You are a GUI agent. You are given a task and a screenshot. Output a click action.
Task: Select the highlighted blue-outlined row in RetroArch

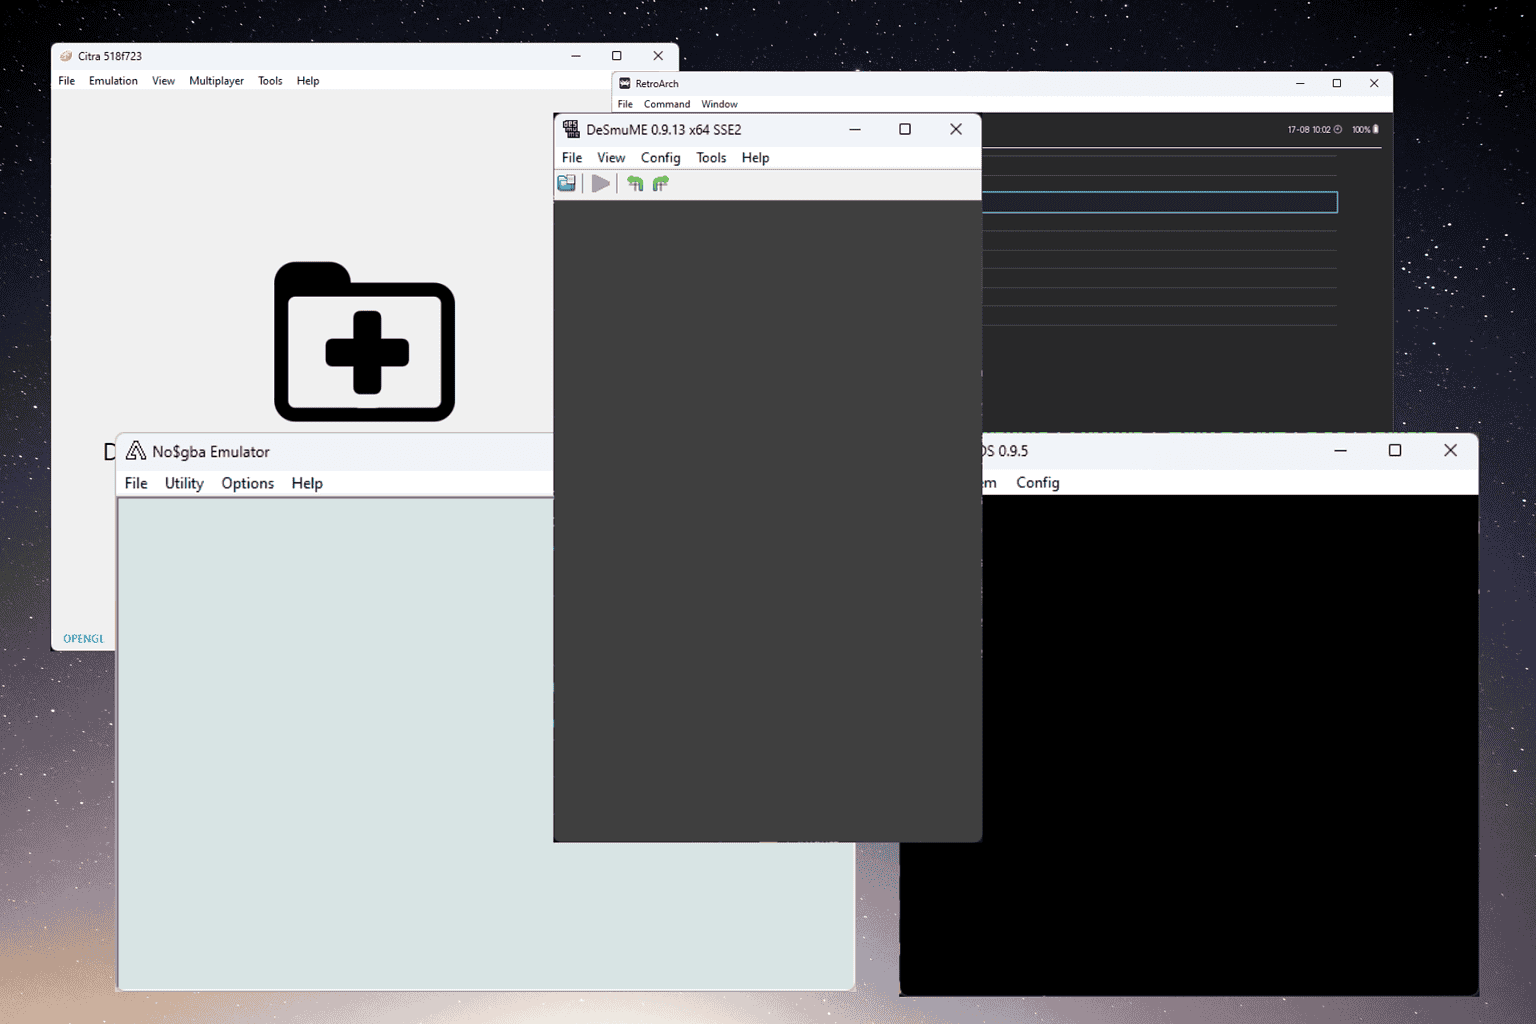(x=1160, y=203)
